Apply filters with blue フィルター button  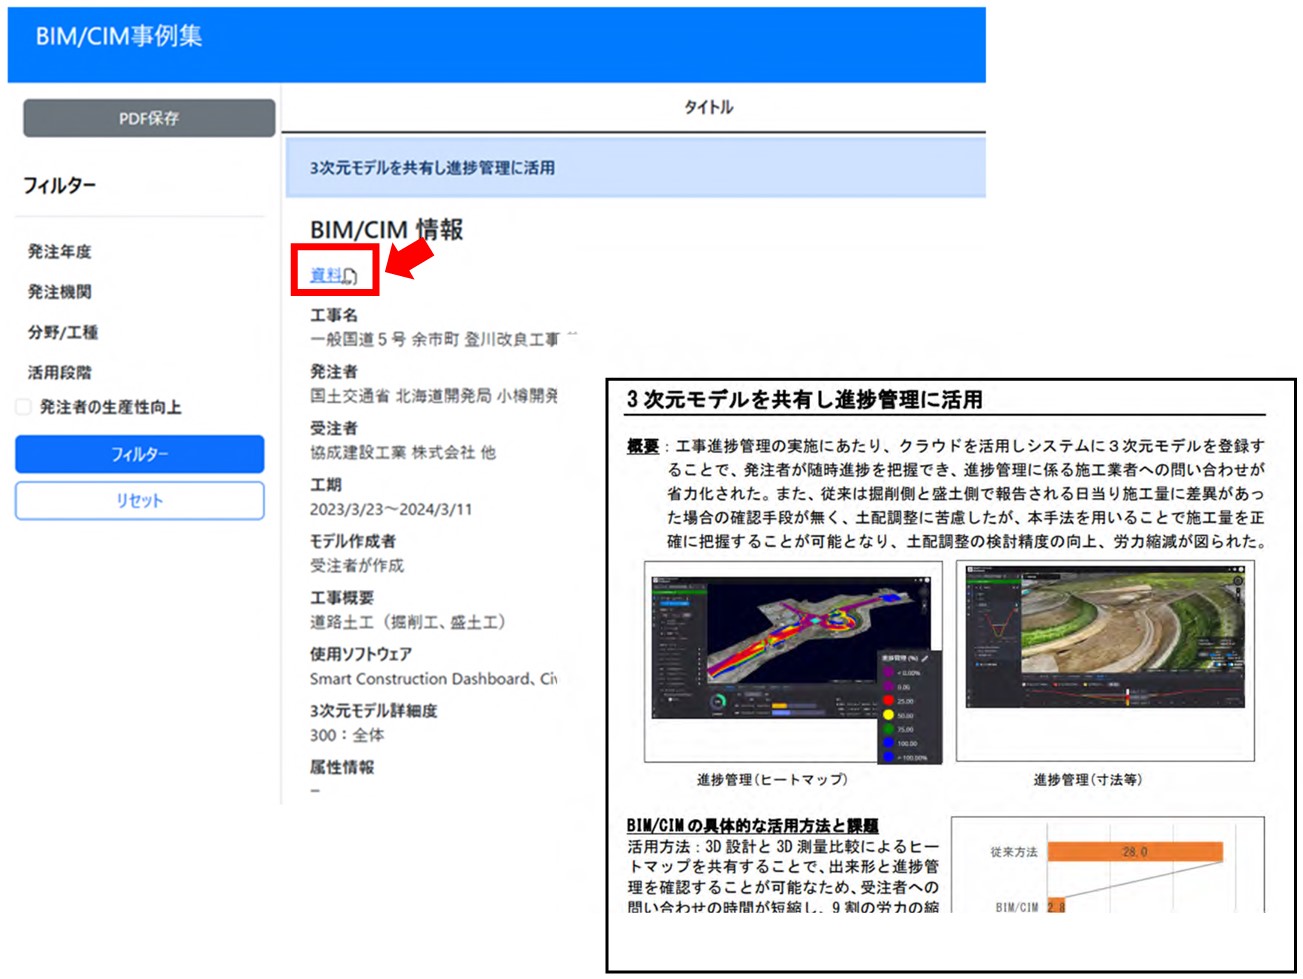140,454
